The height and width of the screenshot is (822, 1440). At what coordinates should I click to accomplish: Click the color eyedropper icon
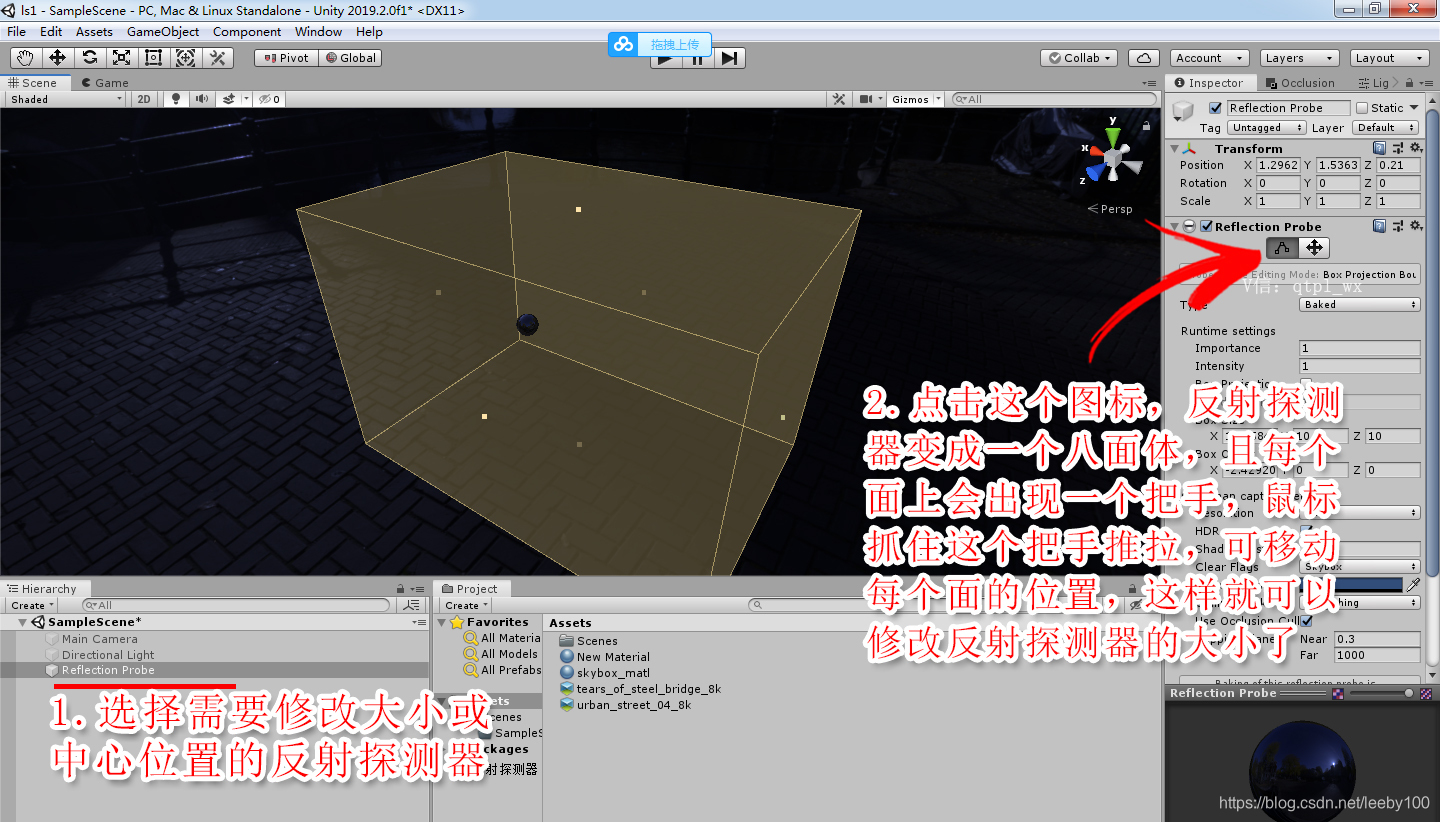[x=1413, y=584]
